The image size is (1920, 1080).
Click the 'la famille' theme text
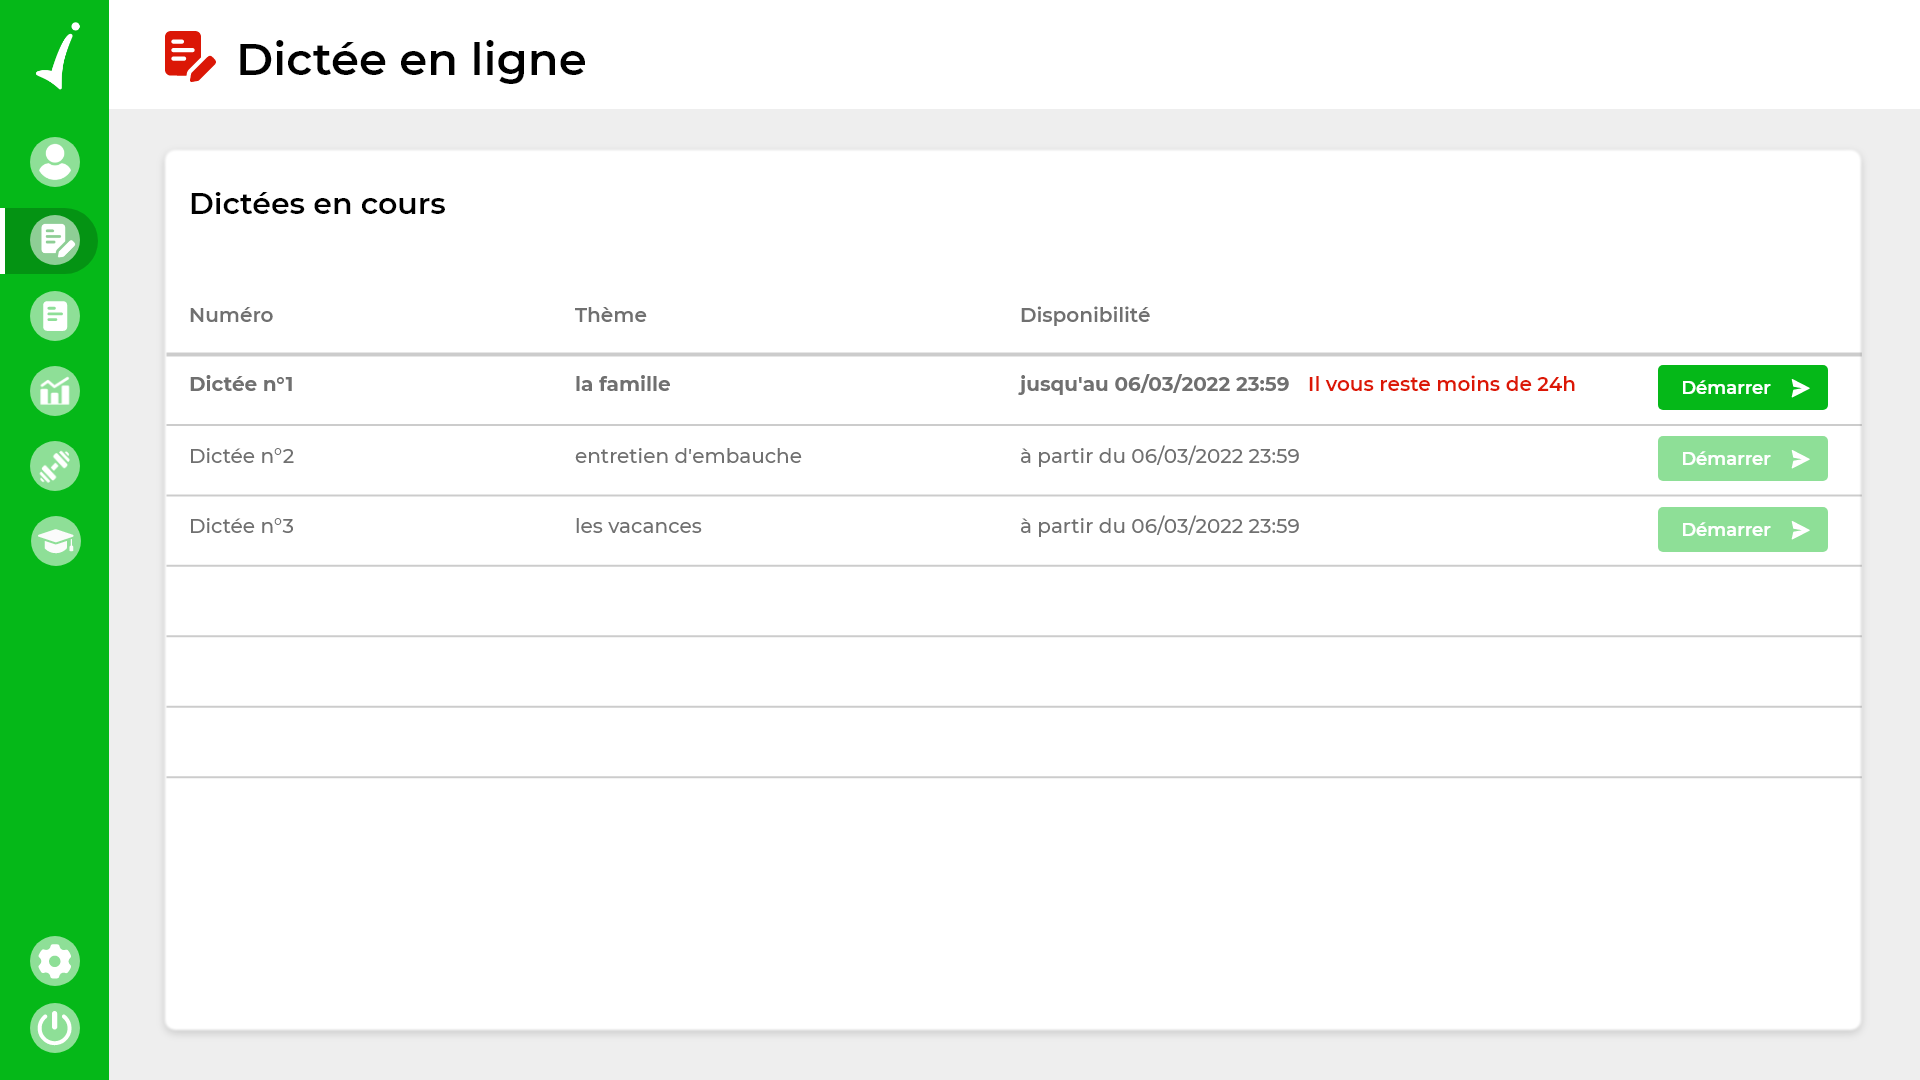pos(622,384)
